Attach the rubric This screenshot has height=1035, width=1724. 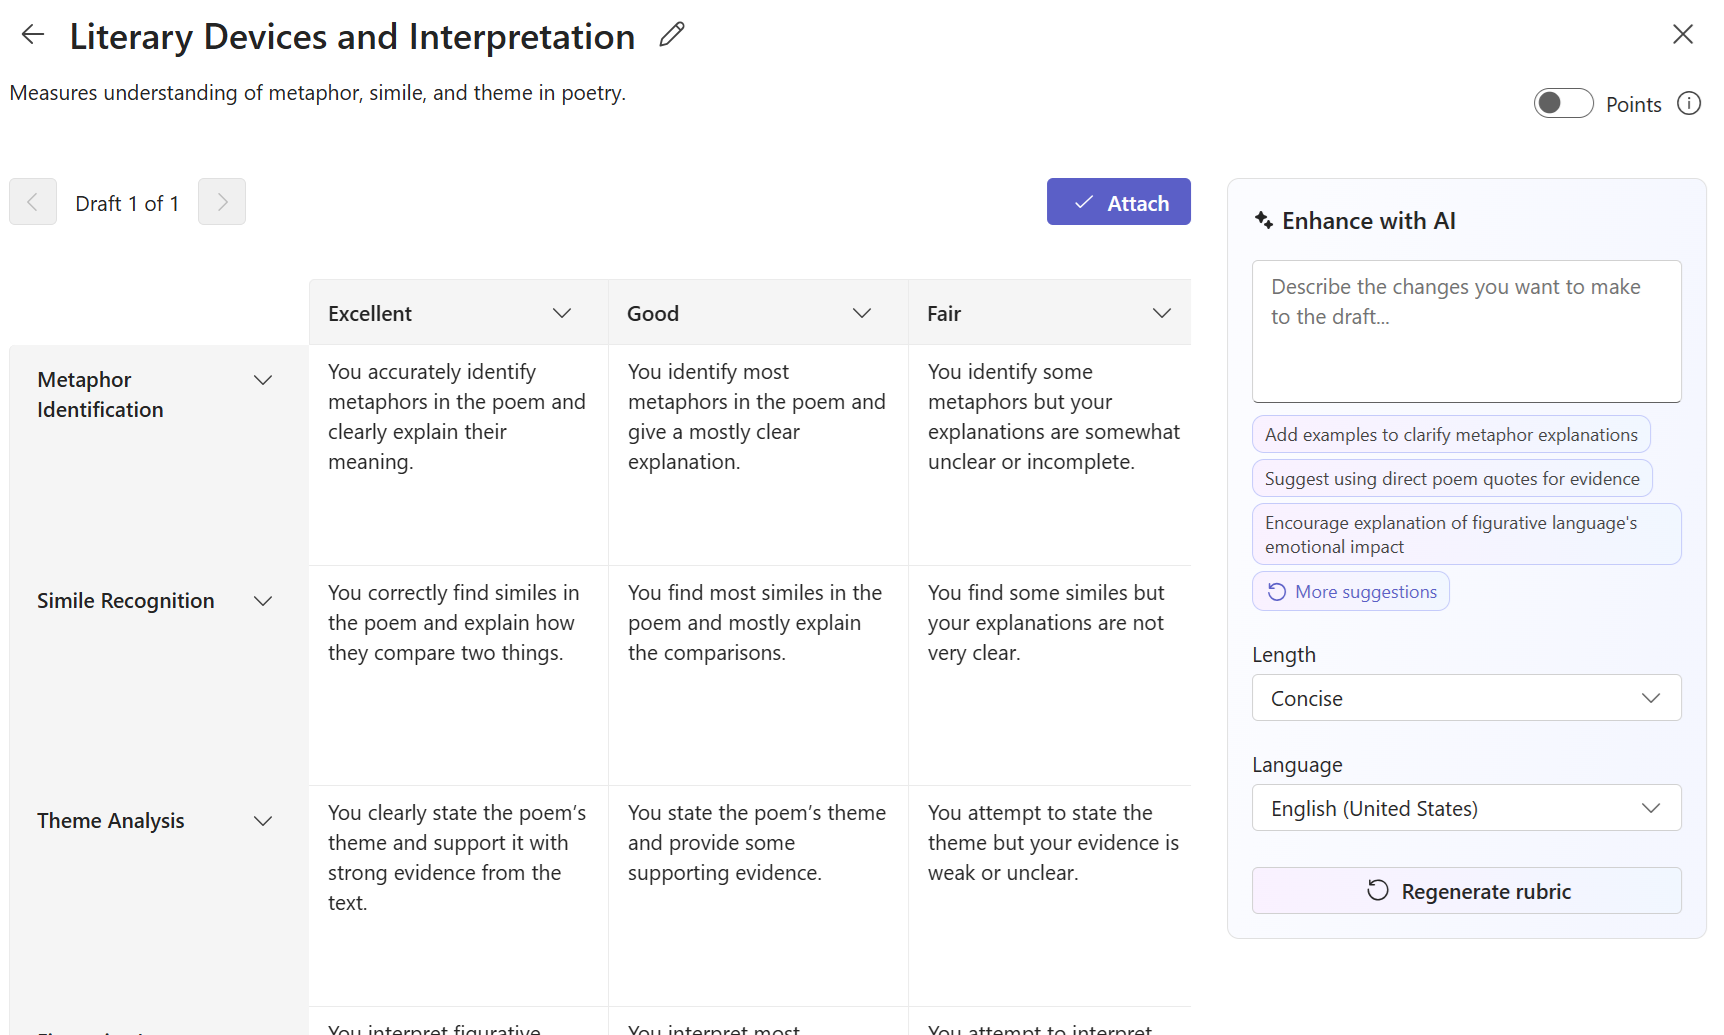(1118, 202)
